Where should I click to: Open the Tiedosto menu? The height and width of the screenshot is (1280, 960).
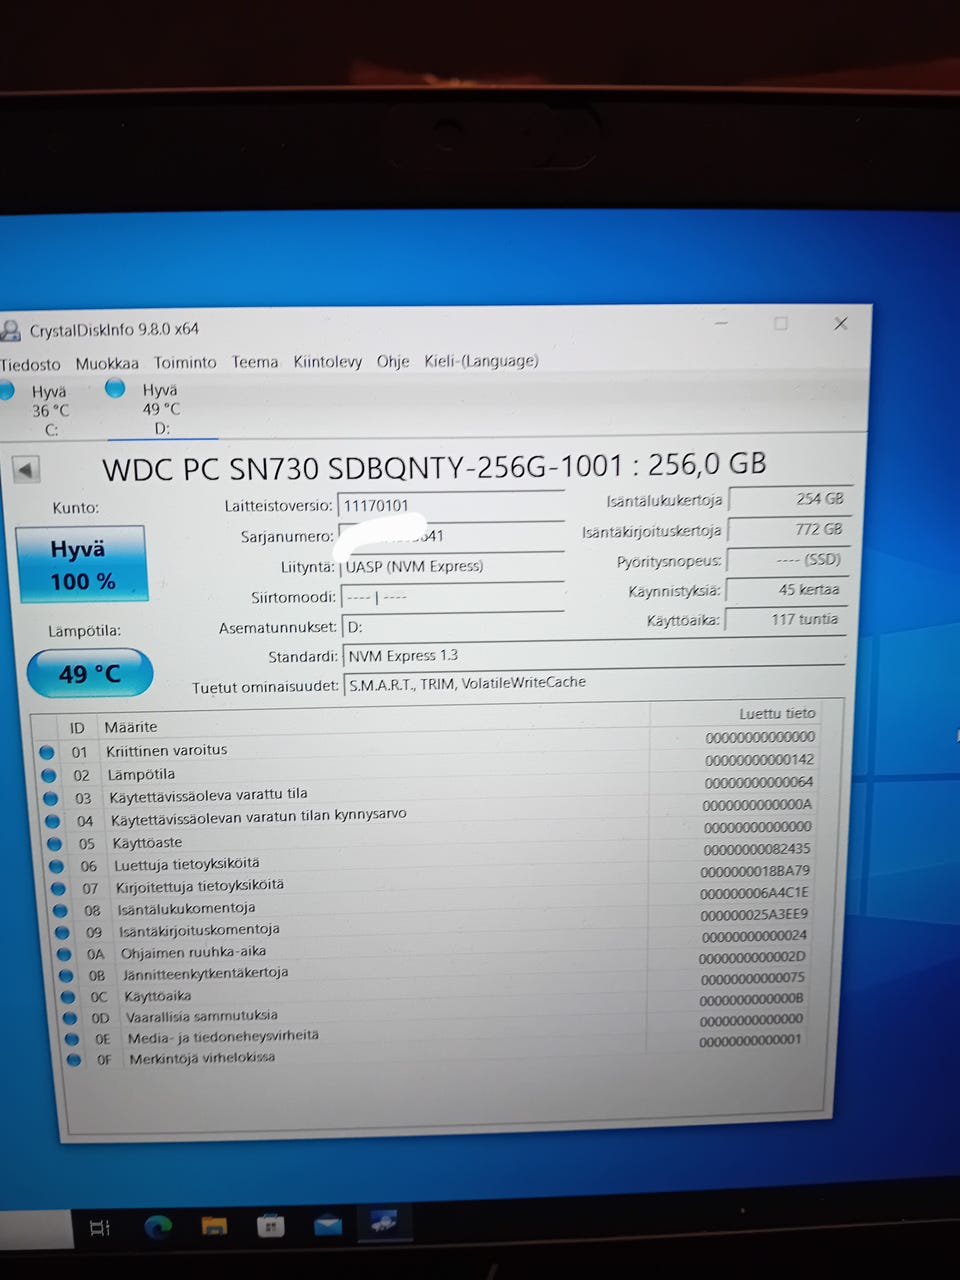pos(30,365)
